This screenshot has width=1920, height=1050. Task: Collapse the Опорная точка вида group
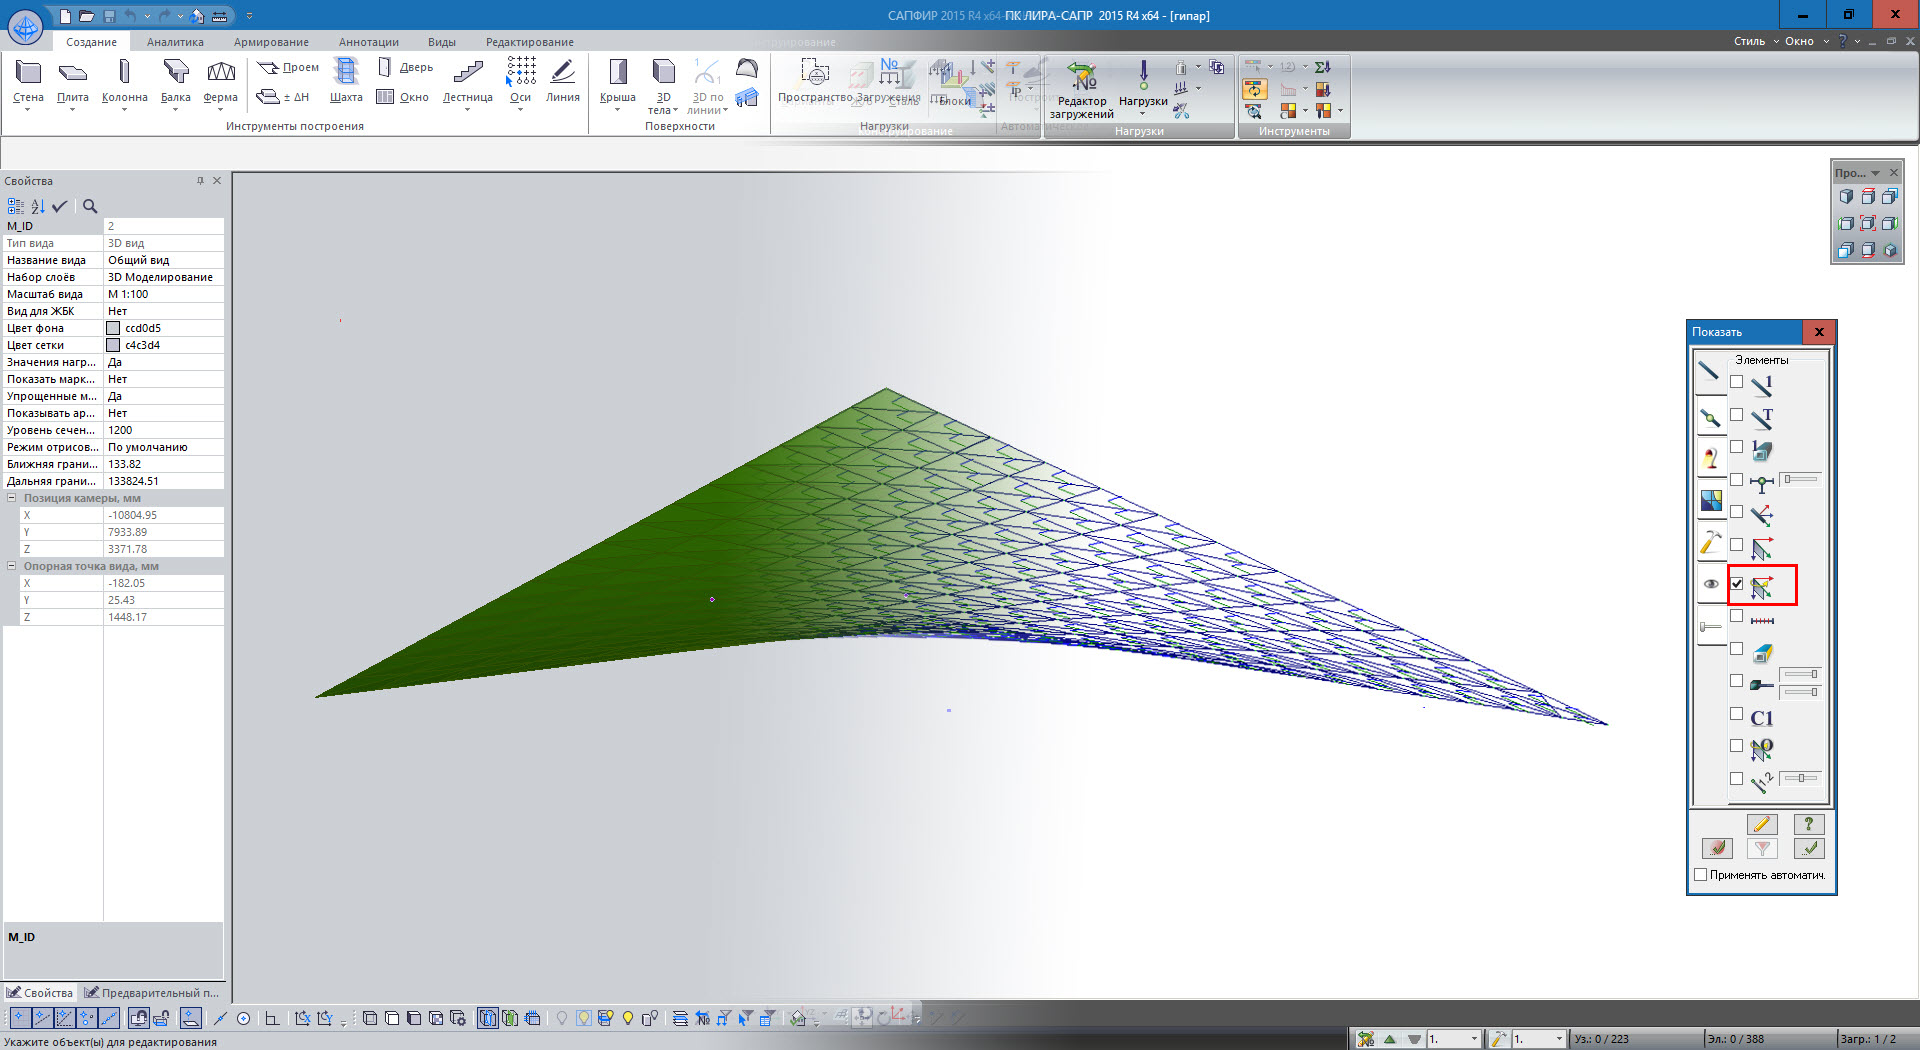tap(12, 566)
